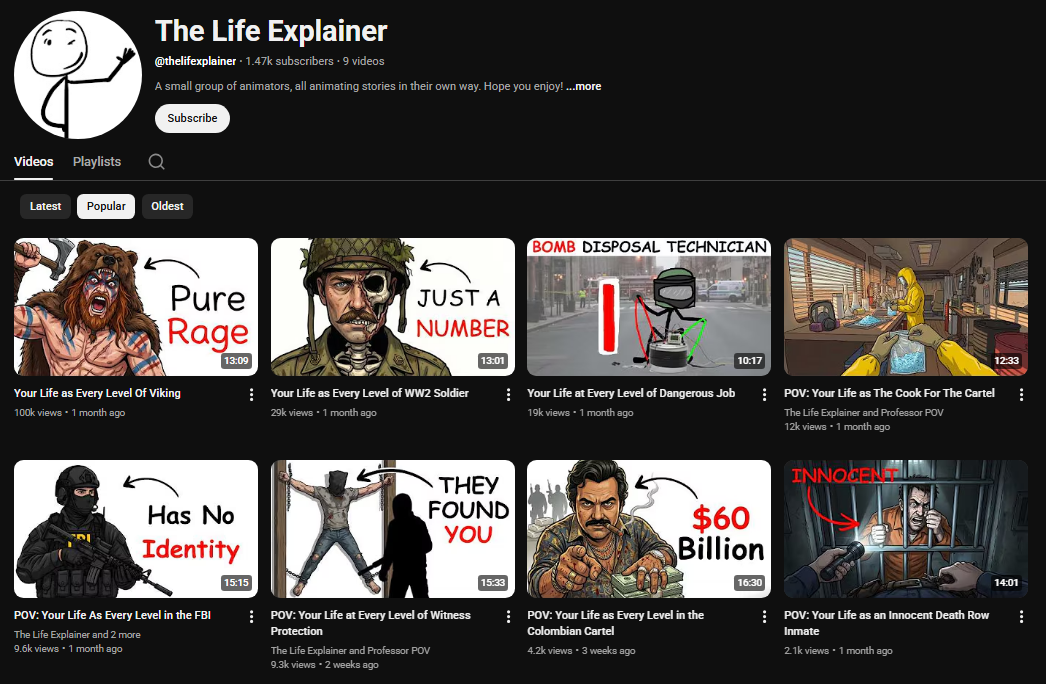Image resolution: width=1046 pixels, height=684 pixels.
Task: Open options menu for the FBI video
Action: click(x=251, y=616)
